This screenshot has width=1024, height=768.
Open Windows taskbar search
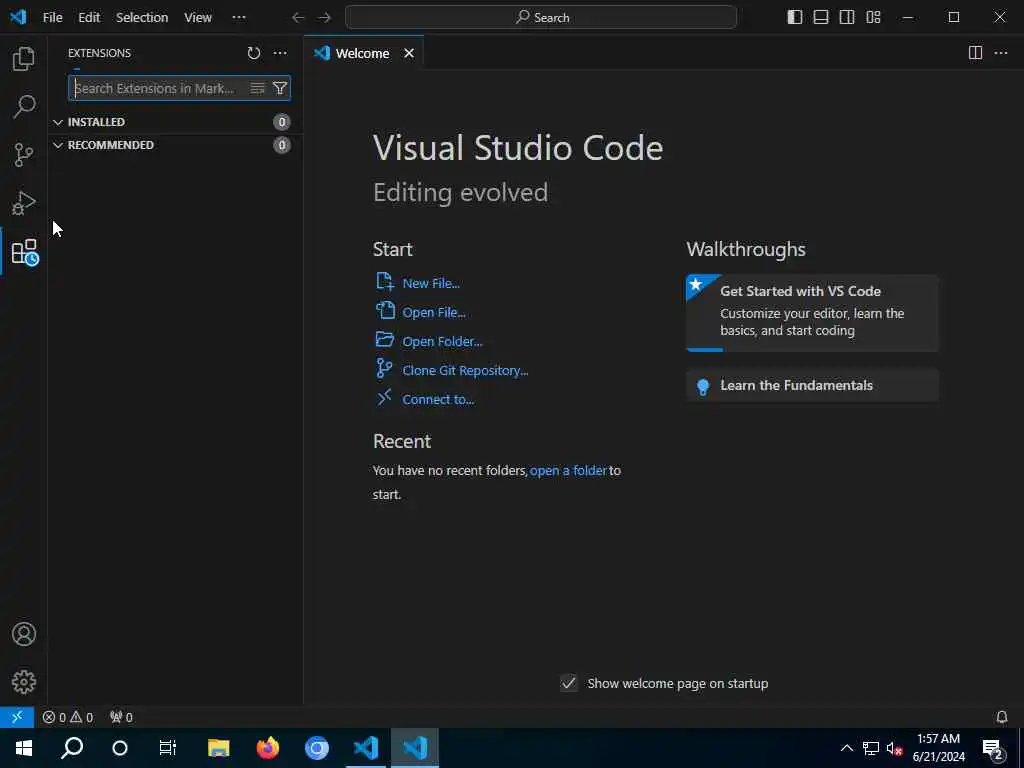72,748
